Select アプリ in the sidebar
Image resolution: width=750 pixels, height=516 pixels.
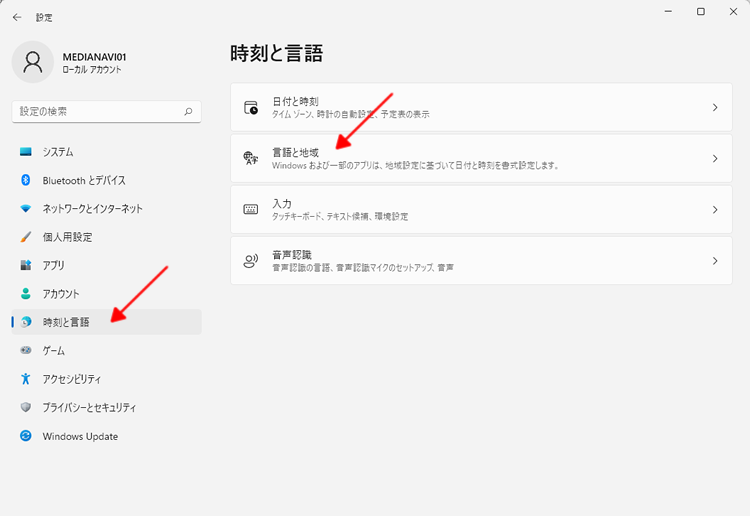coord(54,265)
